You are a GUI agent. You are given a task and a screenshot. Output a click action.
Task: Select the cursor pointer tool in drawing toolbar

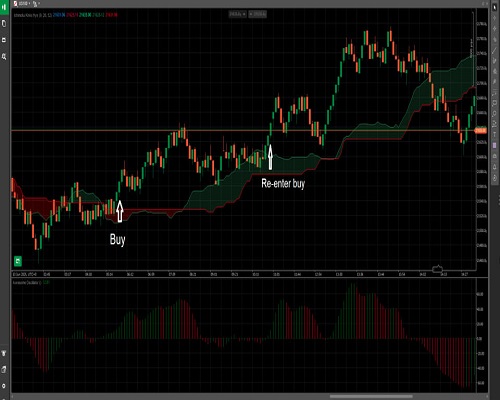pyautogui.click(x=494, y=7)
